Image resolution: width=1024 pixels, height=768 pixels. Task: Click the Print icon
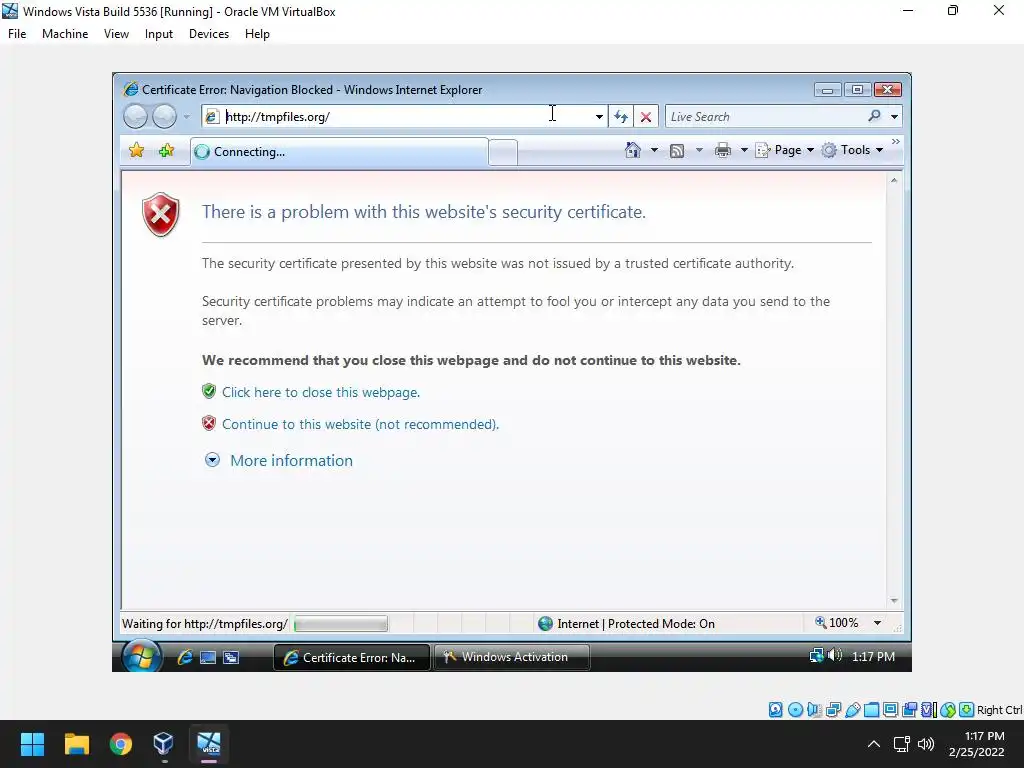point(723,150)
